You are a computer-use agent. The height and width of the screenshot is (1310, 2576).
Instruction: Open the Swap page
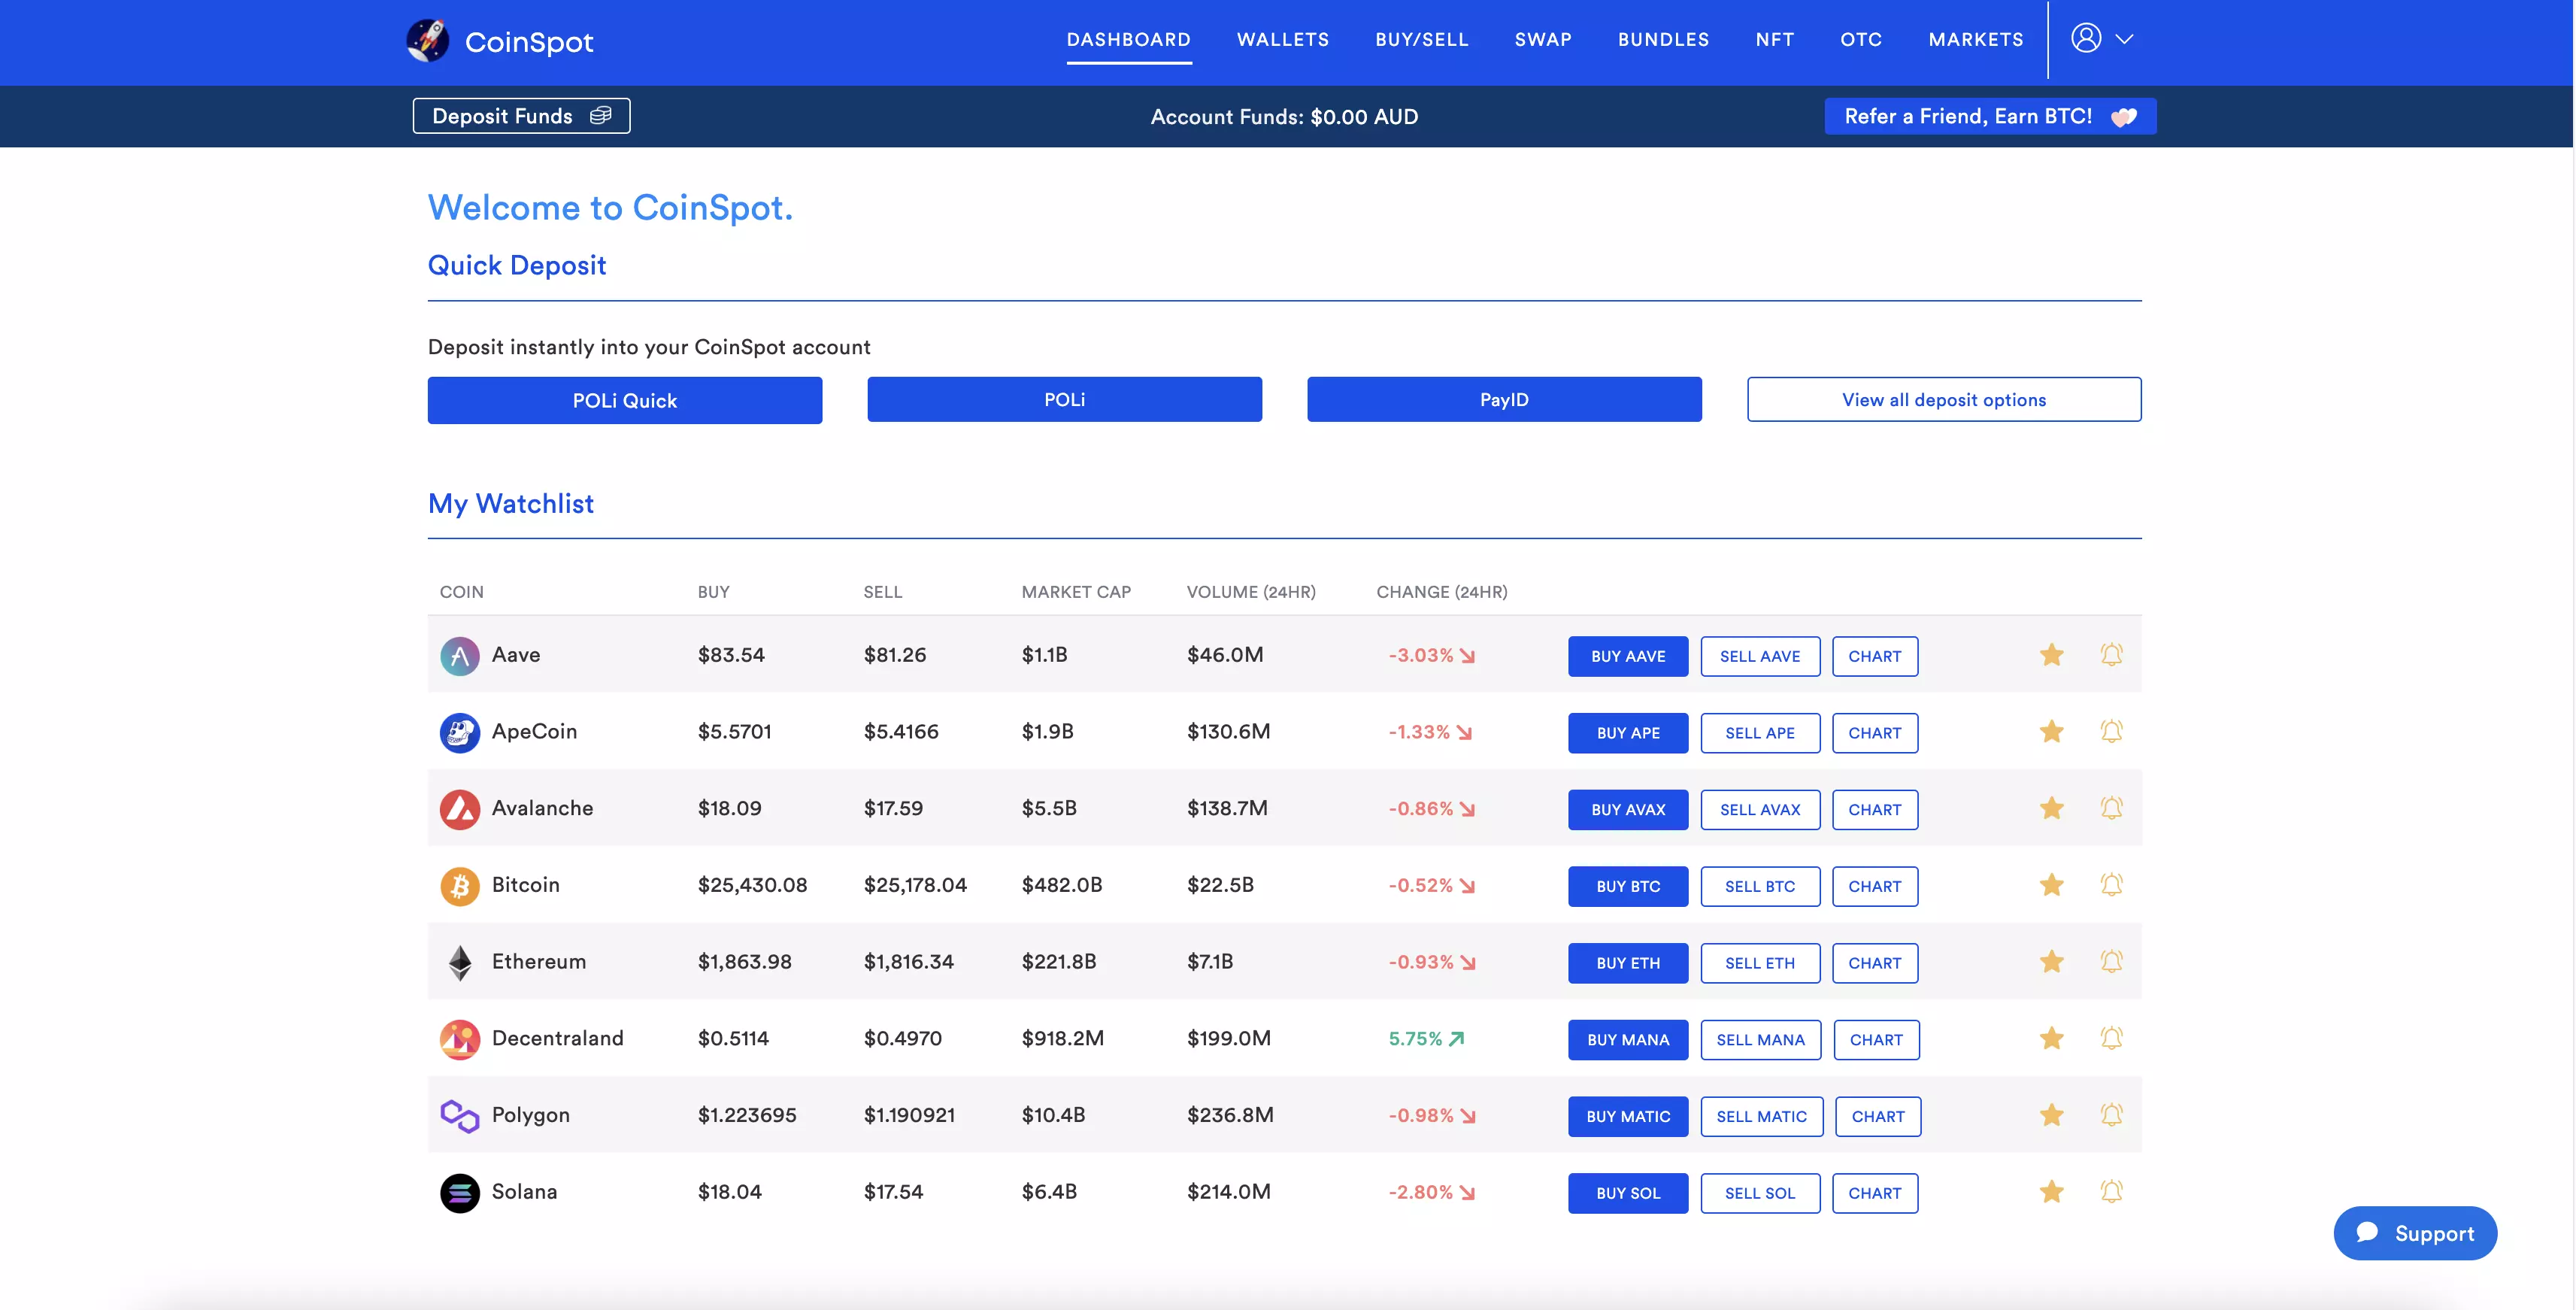coord(1543,40)
